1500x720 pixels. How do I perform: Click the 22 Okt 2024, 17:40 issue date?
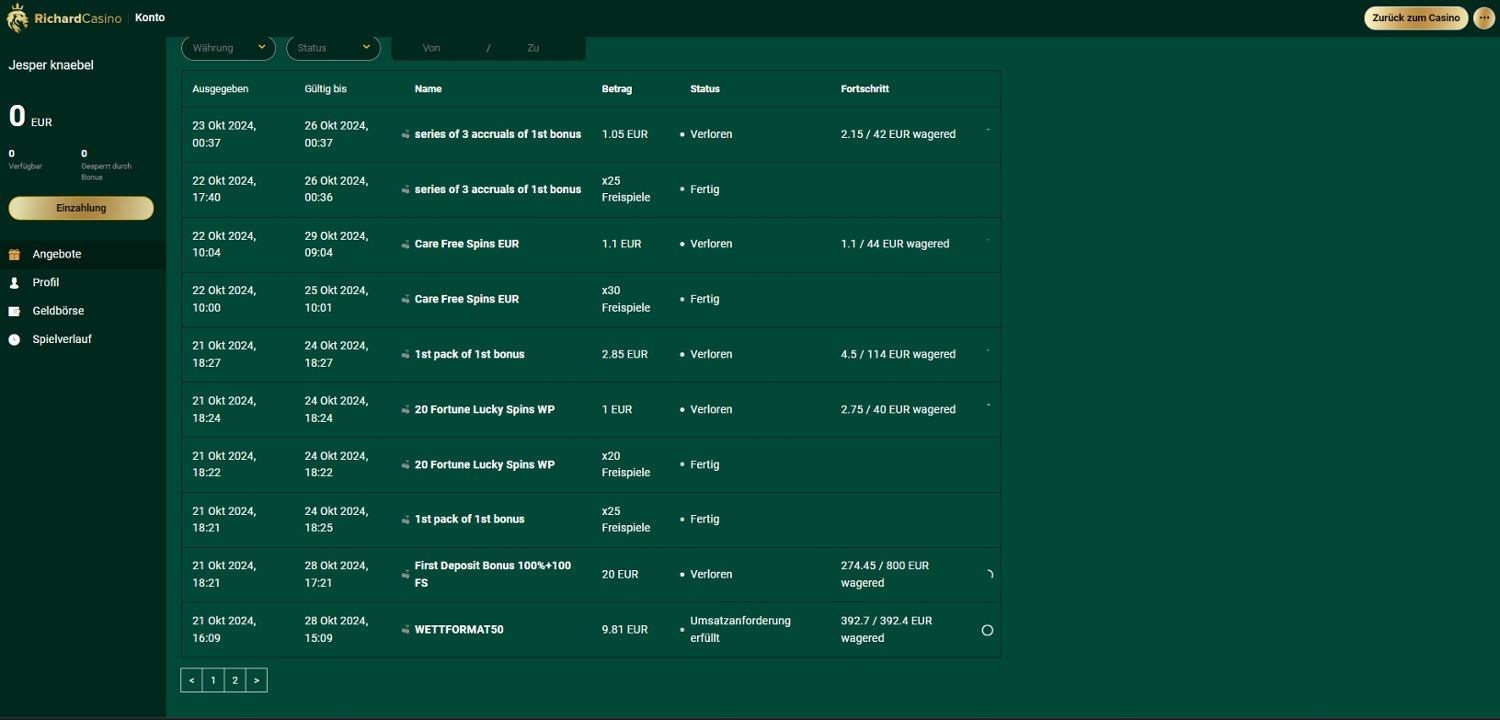point(224,189)
